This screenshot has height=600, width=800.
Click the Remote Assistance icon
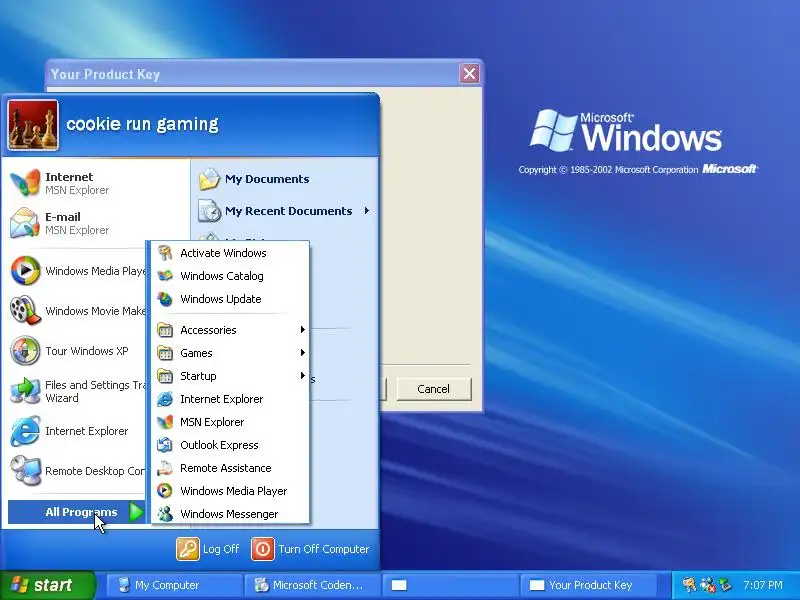(165, 468)
